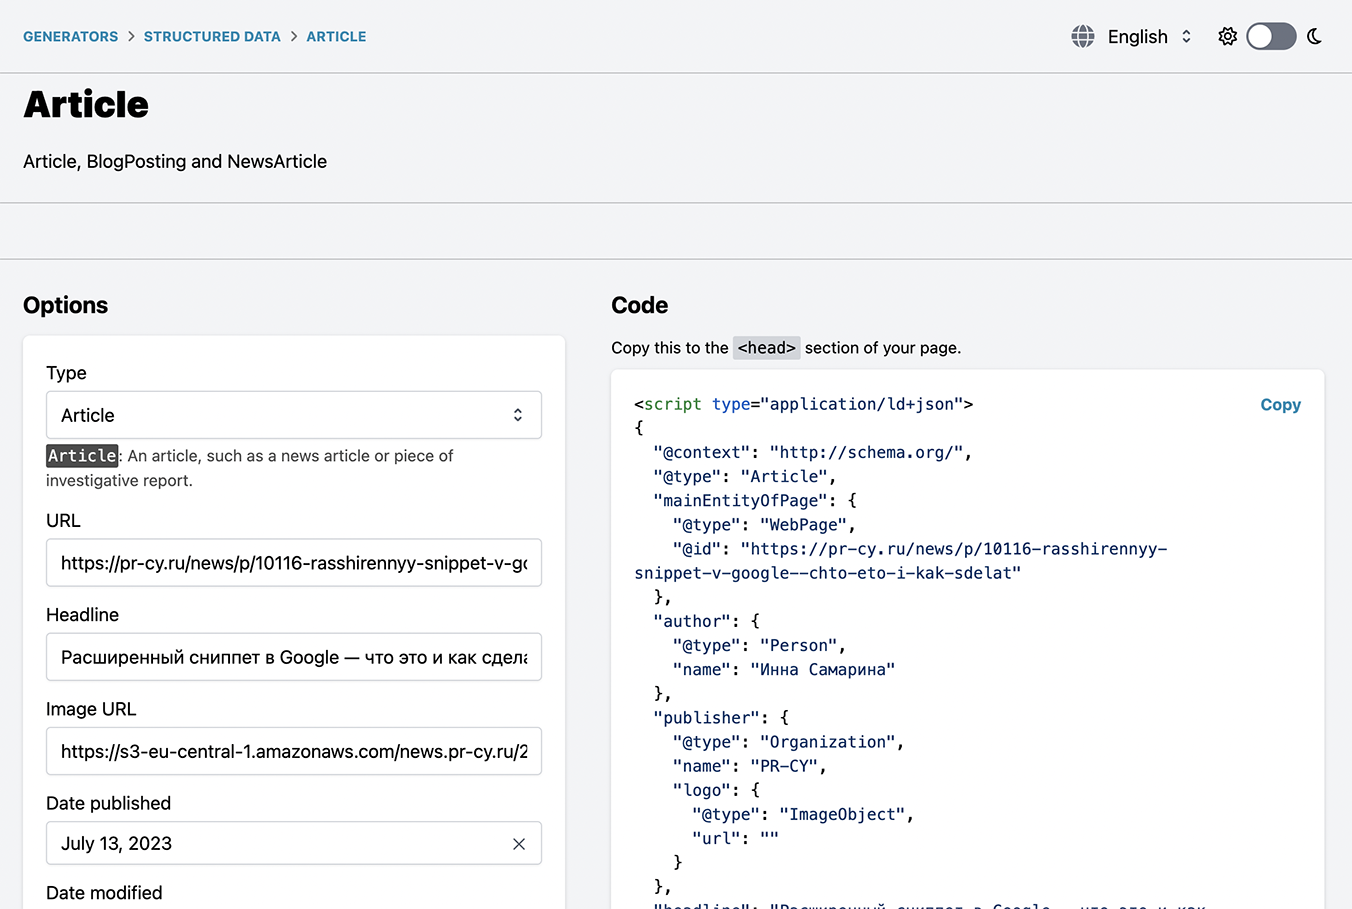Click into the URL input field

[293, 563]
